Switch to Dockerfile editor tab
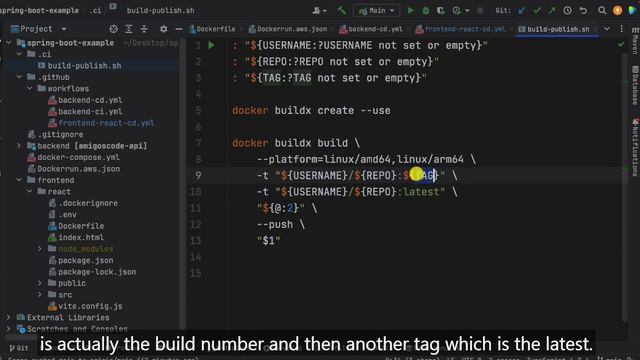Viewport: 640px width, 360px height. click(213, 29)
